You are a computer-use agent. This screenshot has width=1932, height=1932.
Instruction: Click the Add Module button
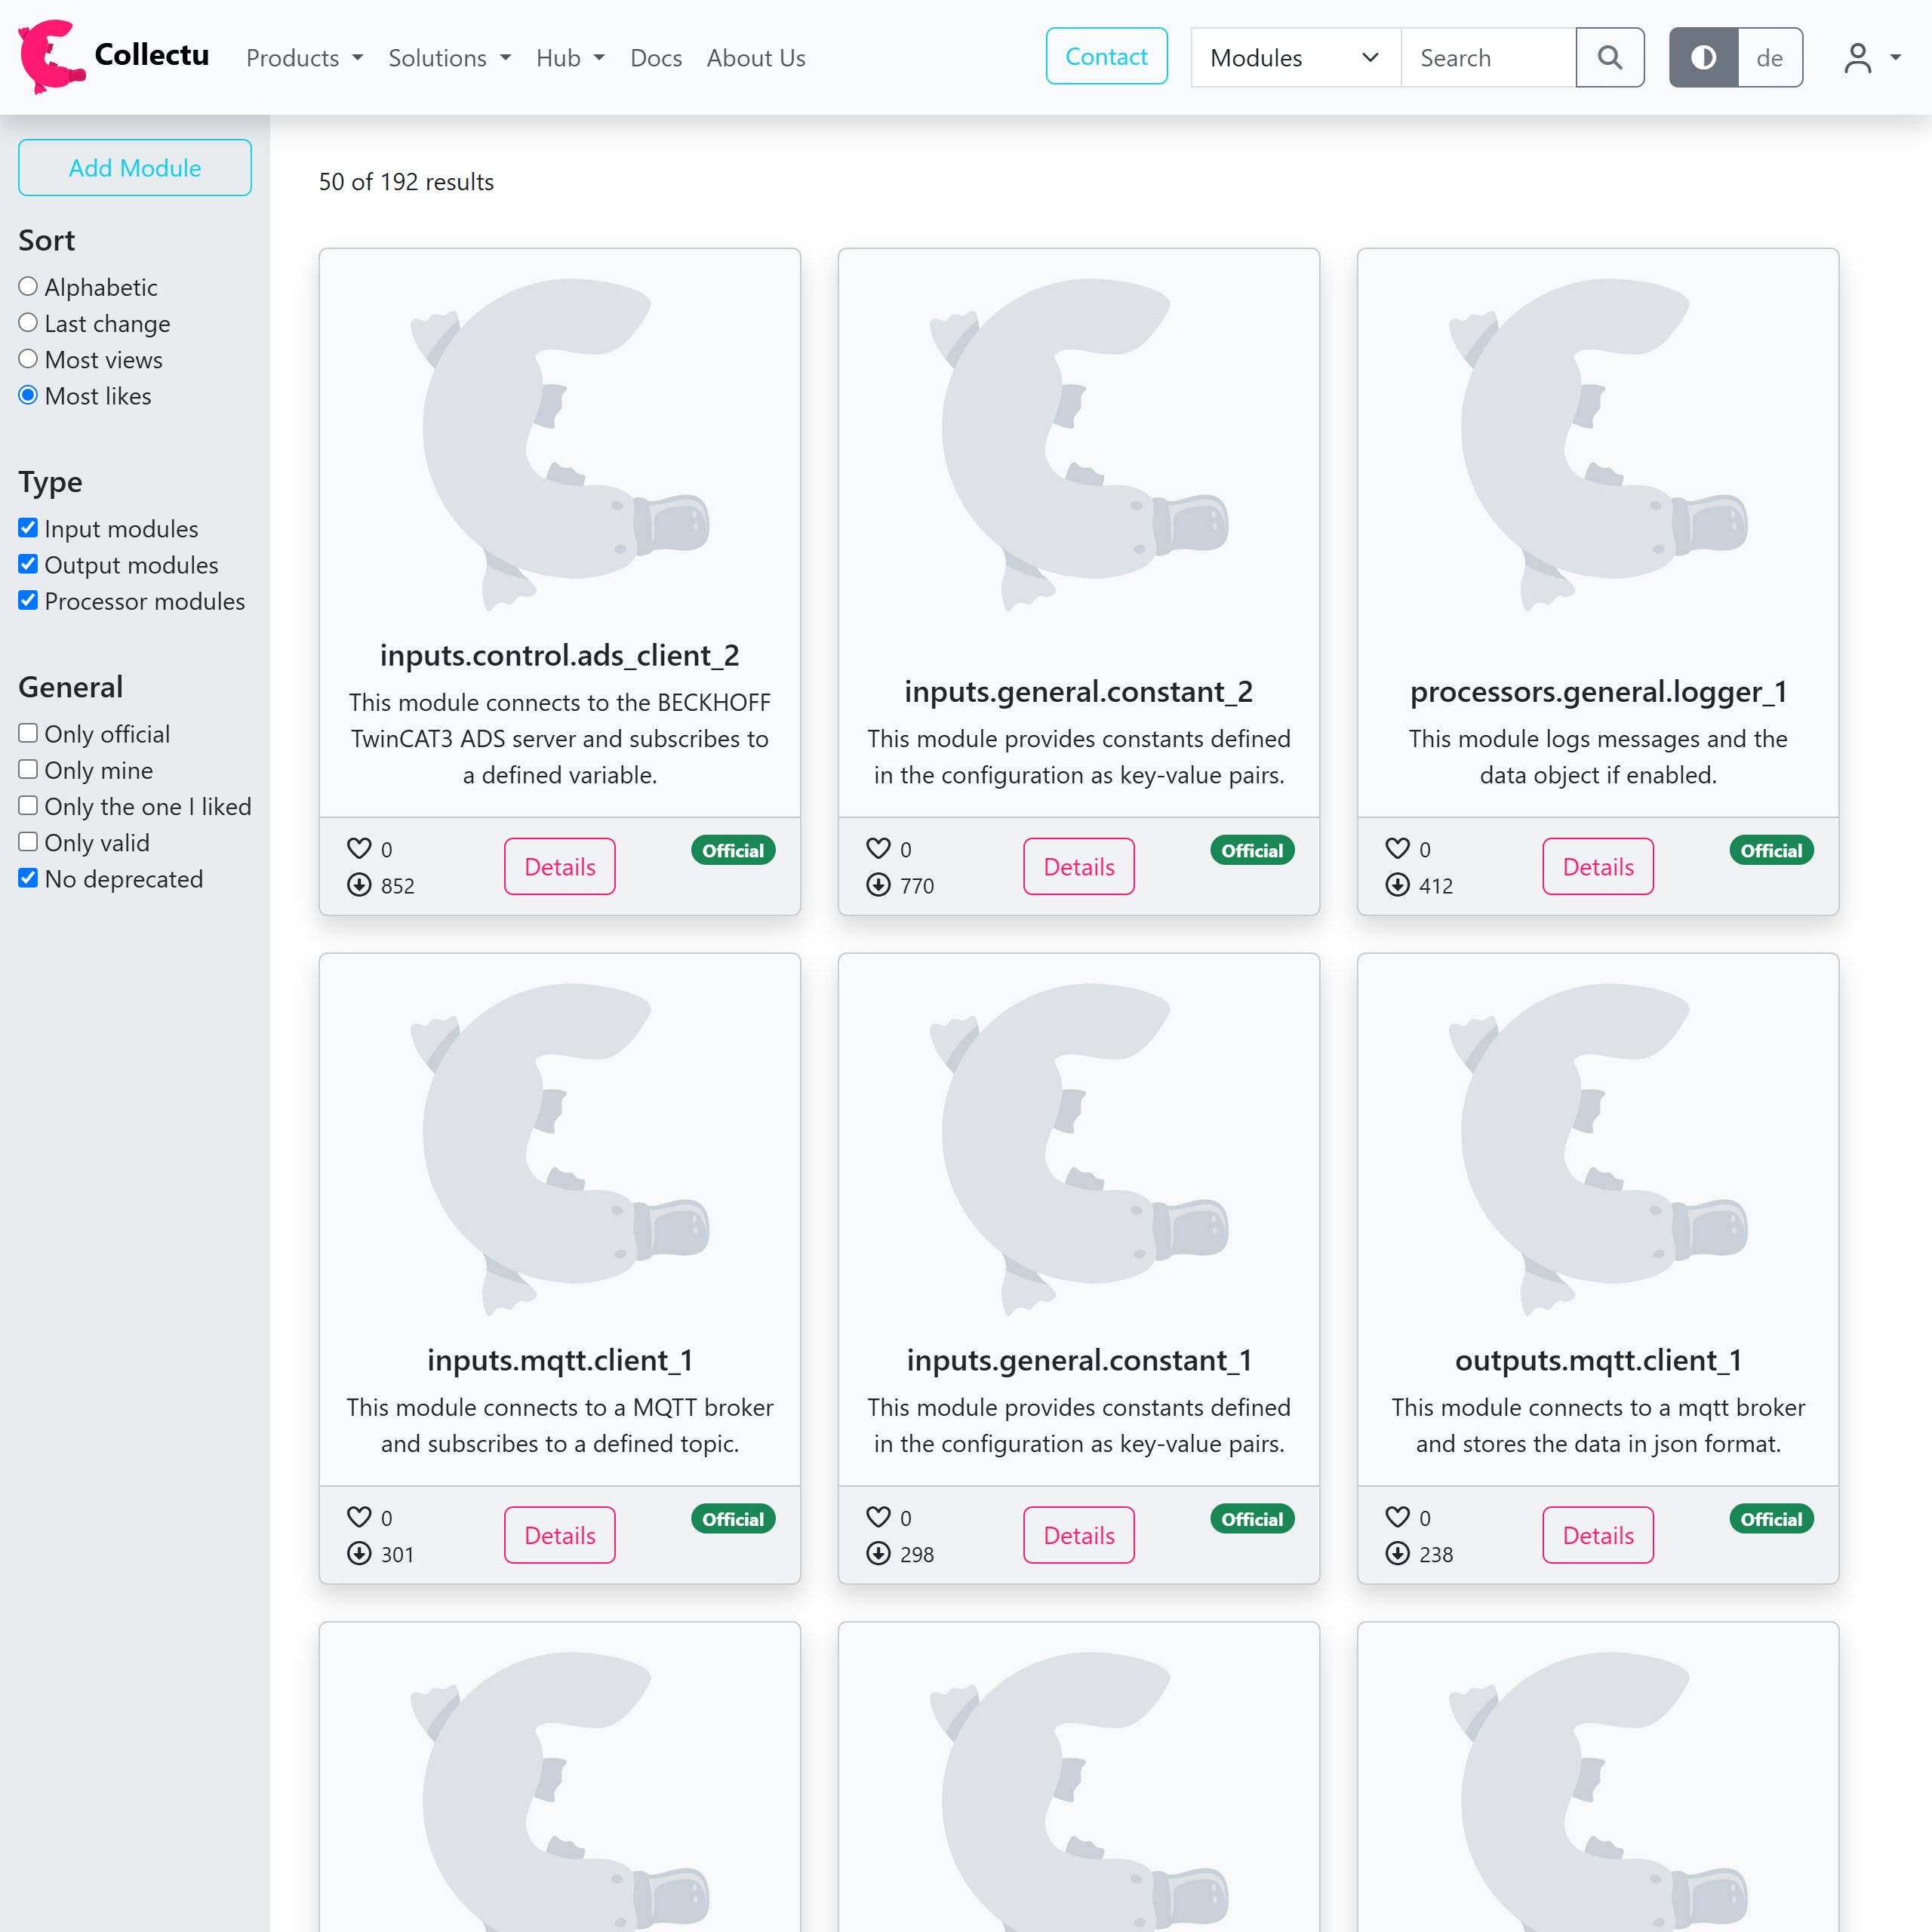click(x=135, y=168)
